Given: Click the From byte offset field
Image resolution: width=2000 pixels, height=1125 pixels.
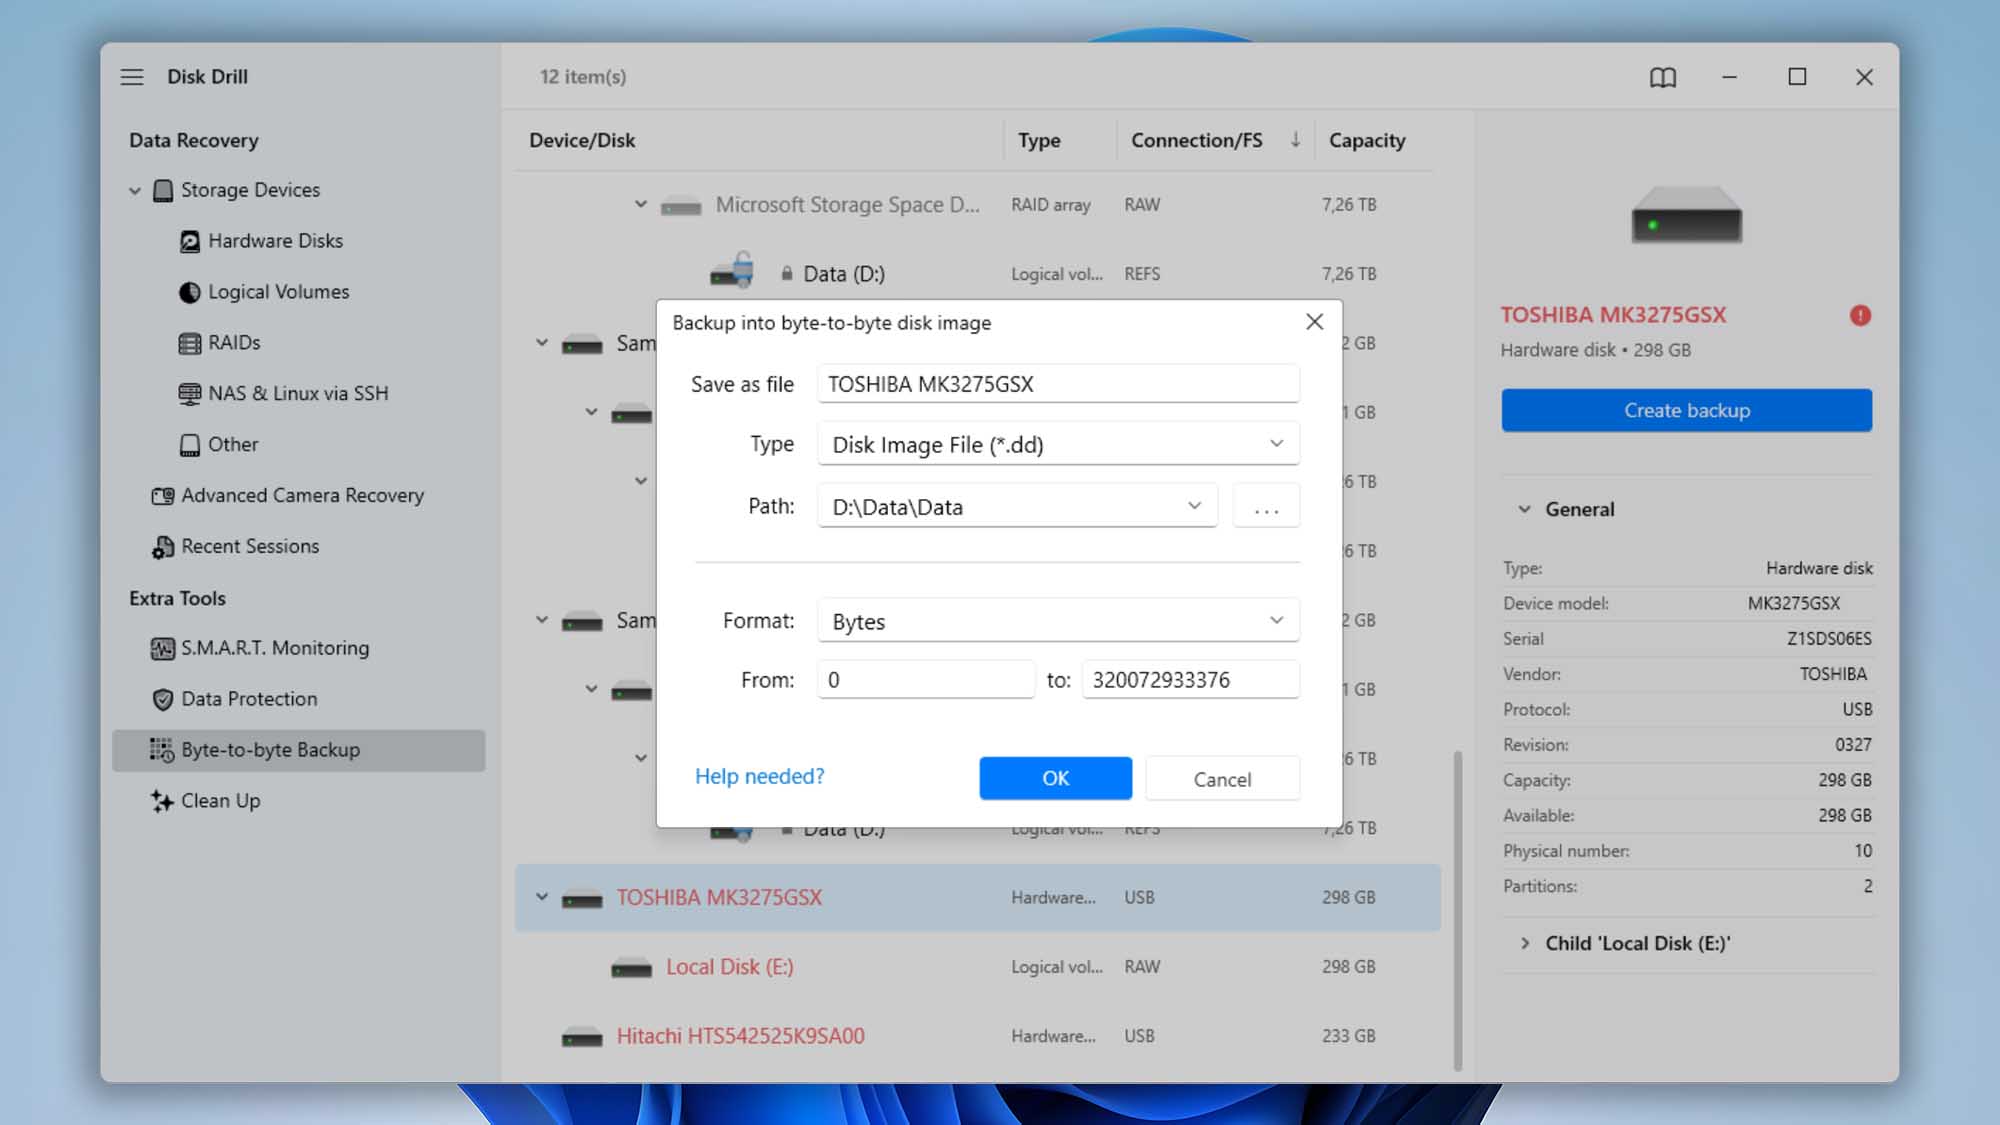Looking at the screenshot, I should [926, 680].
